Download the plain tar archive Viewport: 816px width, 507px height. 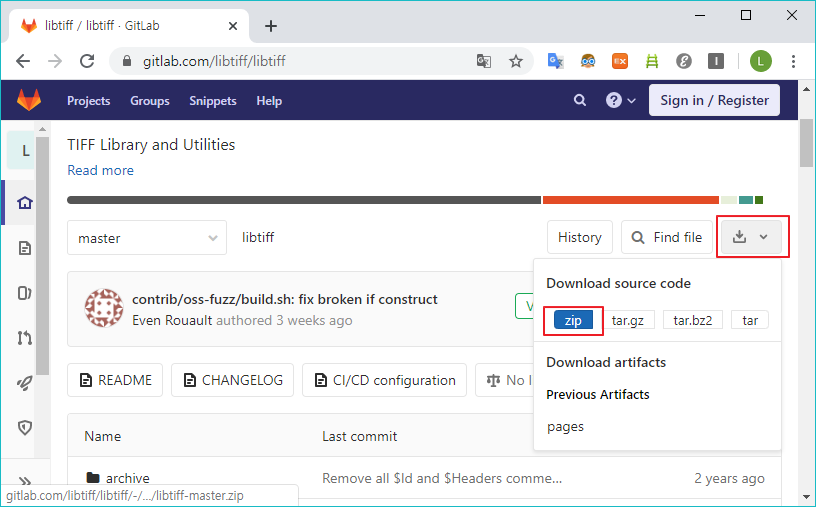(x=750, y=320)
